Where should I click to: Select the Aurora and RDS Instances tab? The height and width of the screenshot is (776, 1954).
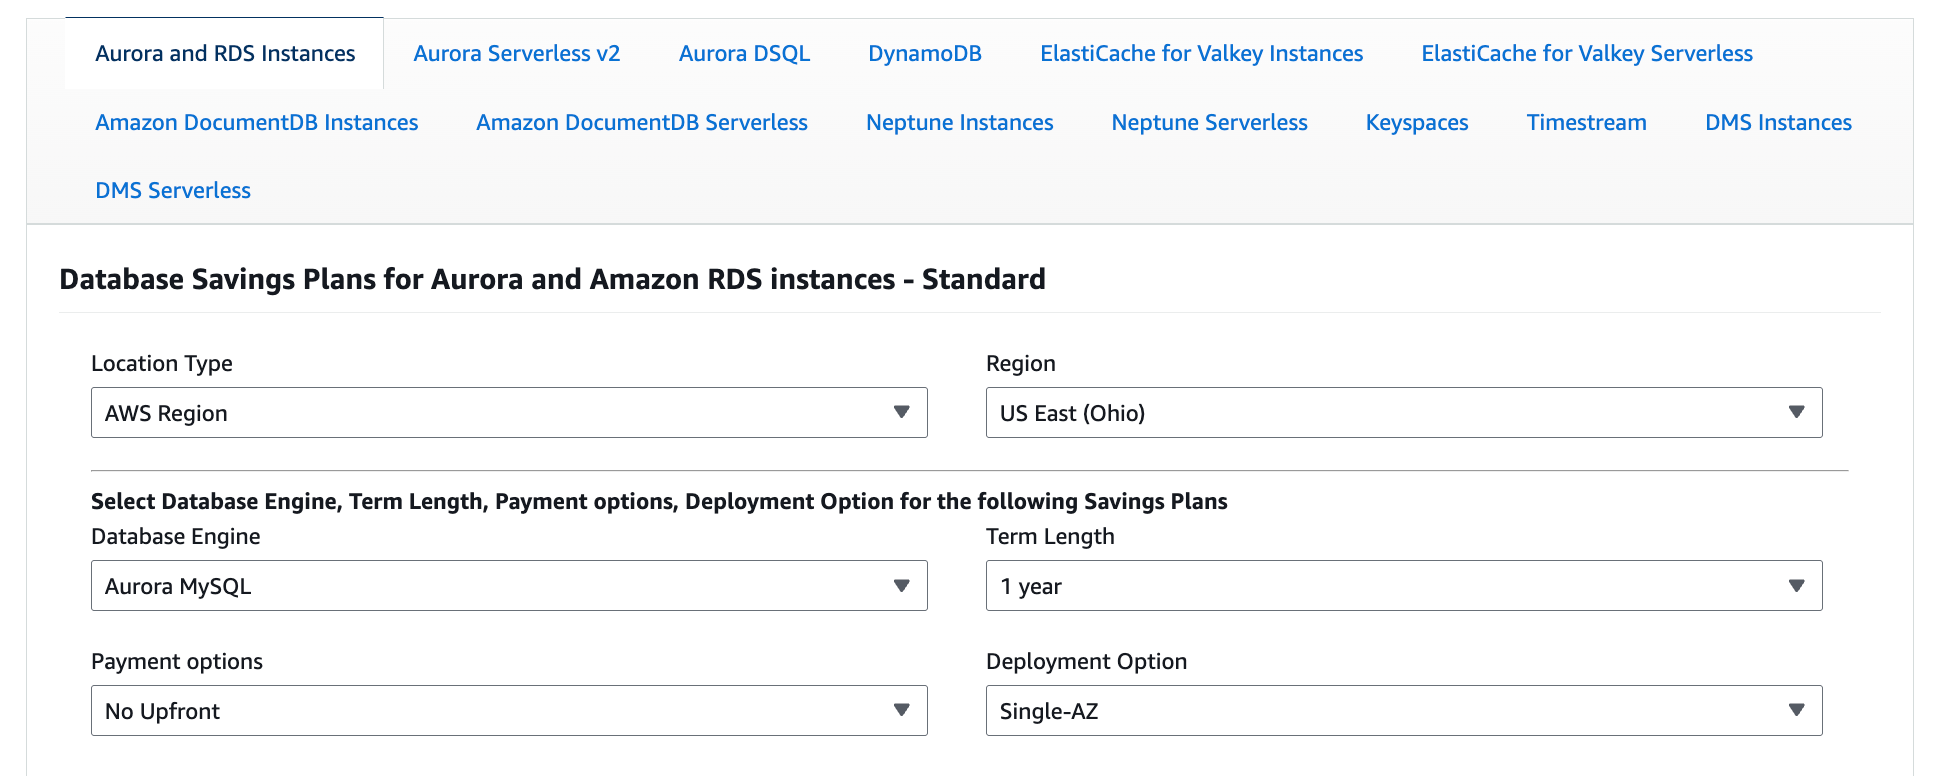[x=225, y=54]
